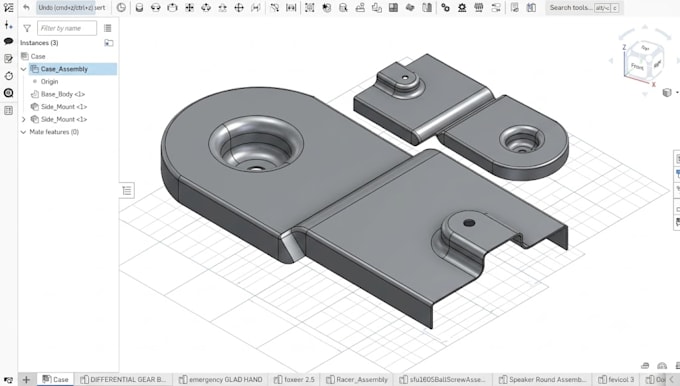Select the Pin slot mate tool
The image size is (680, 386).
click(222, 7)
